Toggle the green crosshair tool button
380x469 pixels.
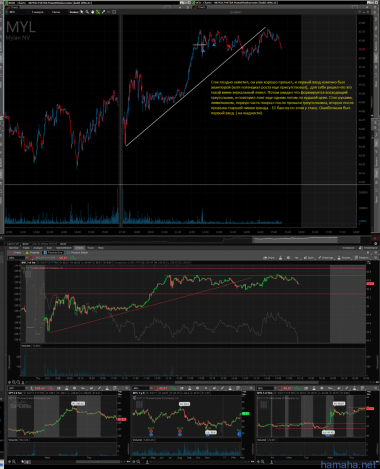click(x=98, y=12)
